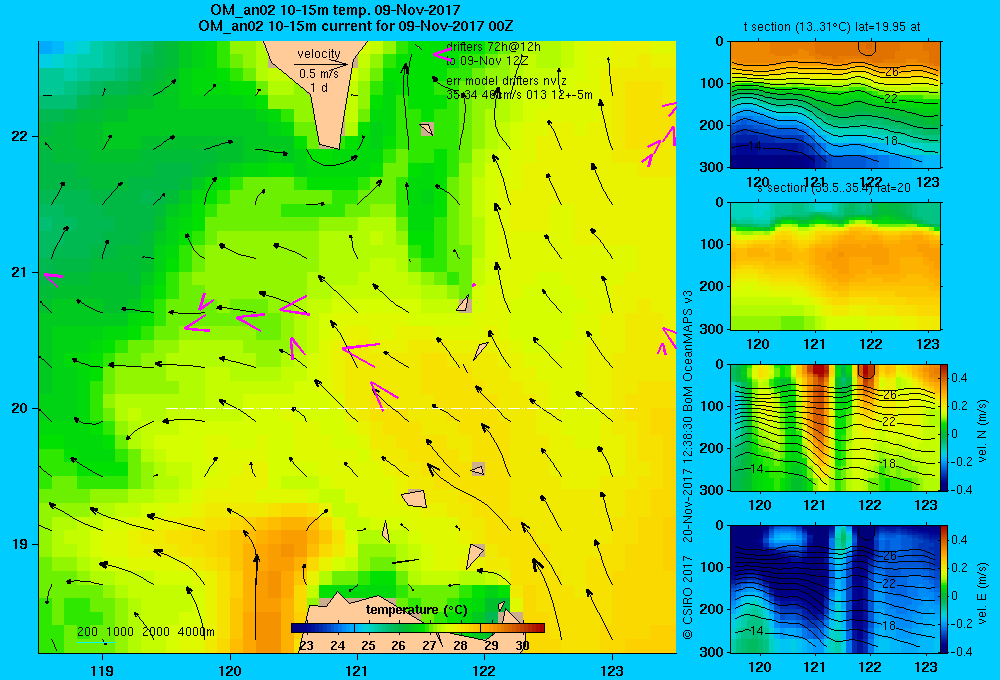Click the 'to 09-Nov 12Z' legend text

pyautogui.click(x=487, y=61)
